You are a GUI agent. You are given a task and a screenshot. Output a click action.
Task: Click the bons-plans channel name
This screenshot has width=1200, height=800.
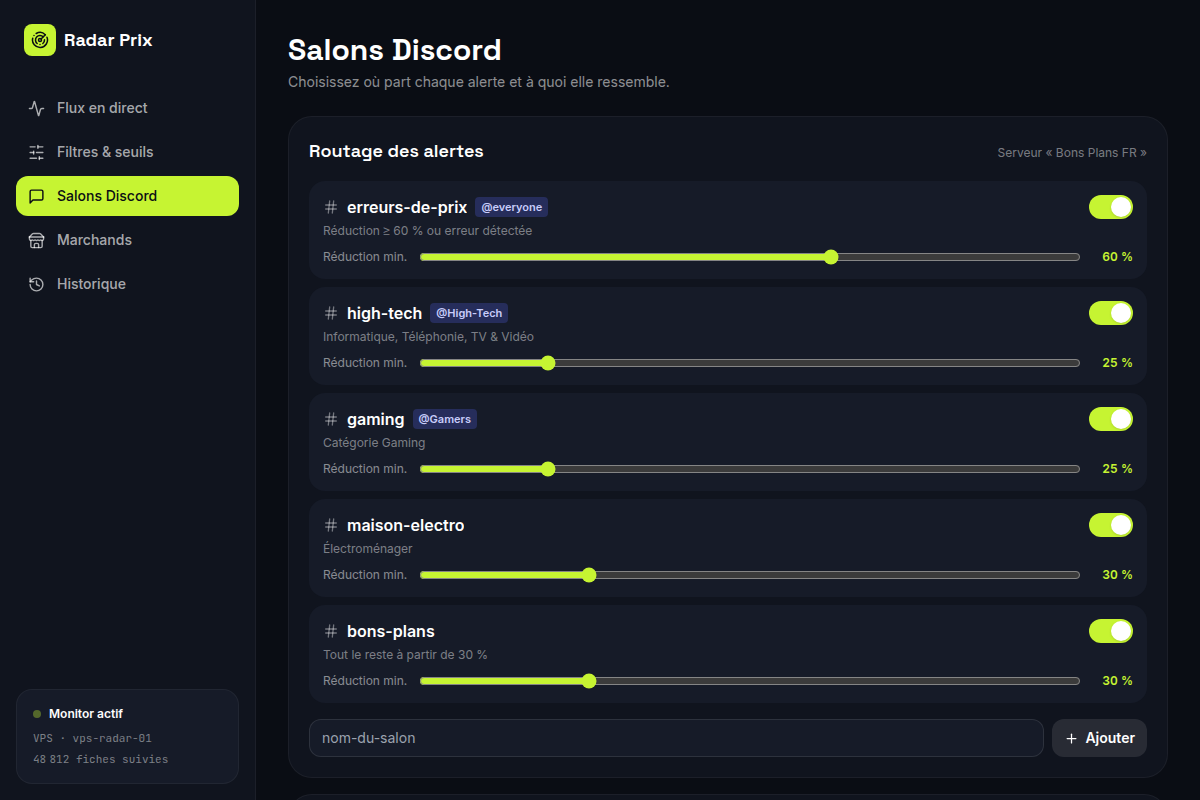point(391,631)
